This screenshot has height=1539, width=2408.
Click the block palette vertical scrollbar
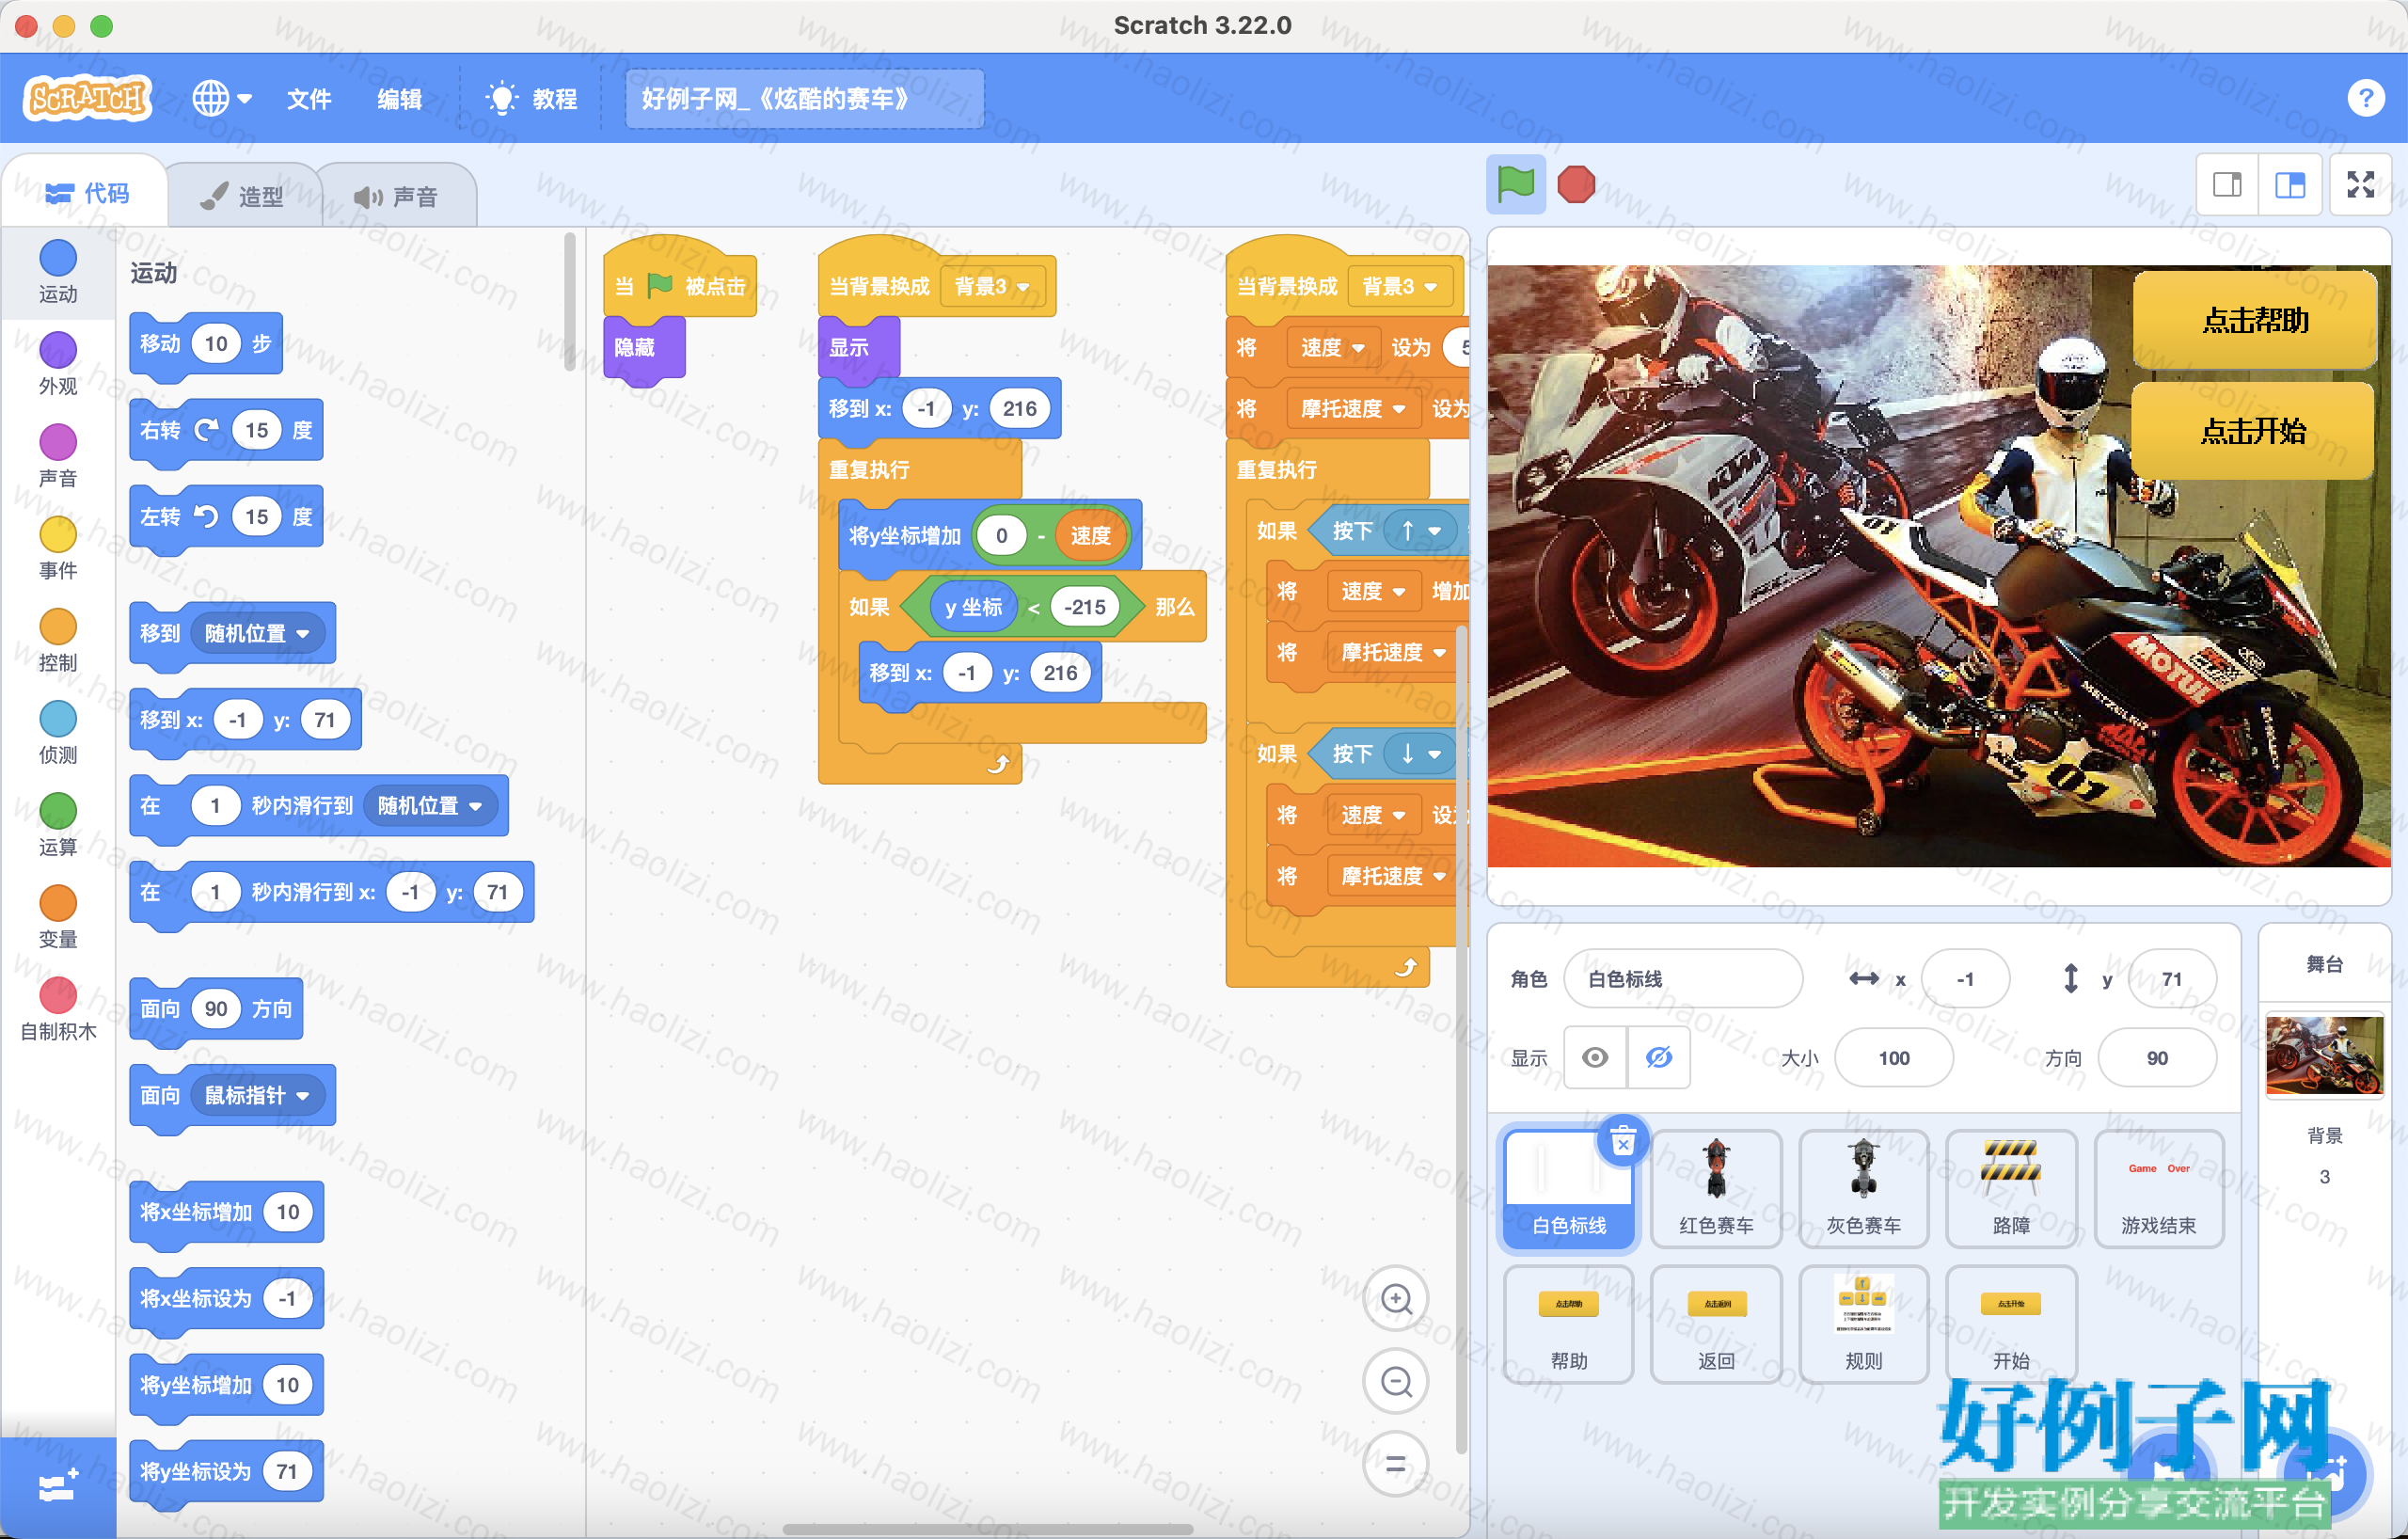[x=569, y=300]
